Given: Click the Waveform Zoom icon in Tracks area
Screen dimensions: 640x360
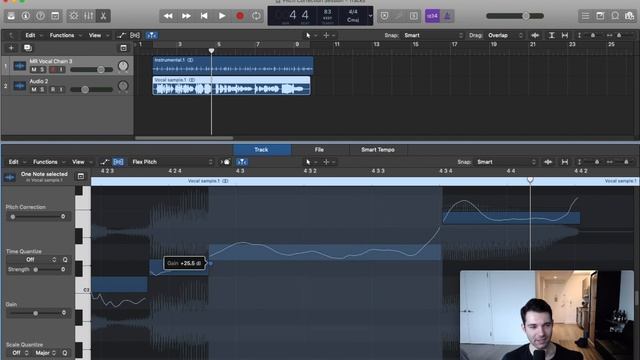Looking at the screenshot, I should coord(535,36).
